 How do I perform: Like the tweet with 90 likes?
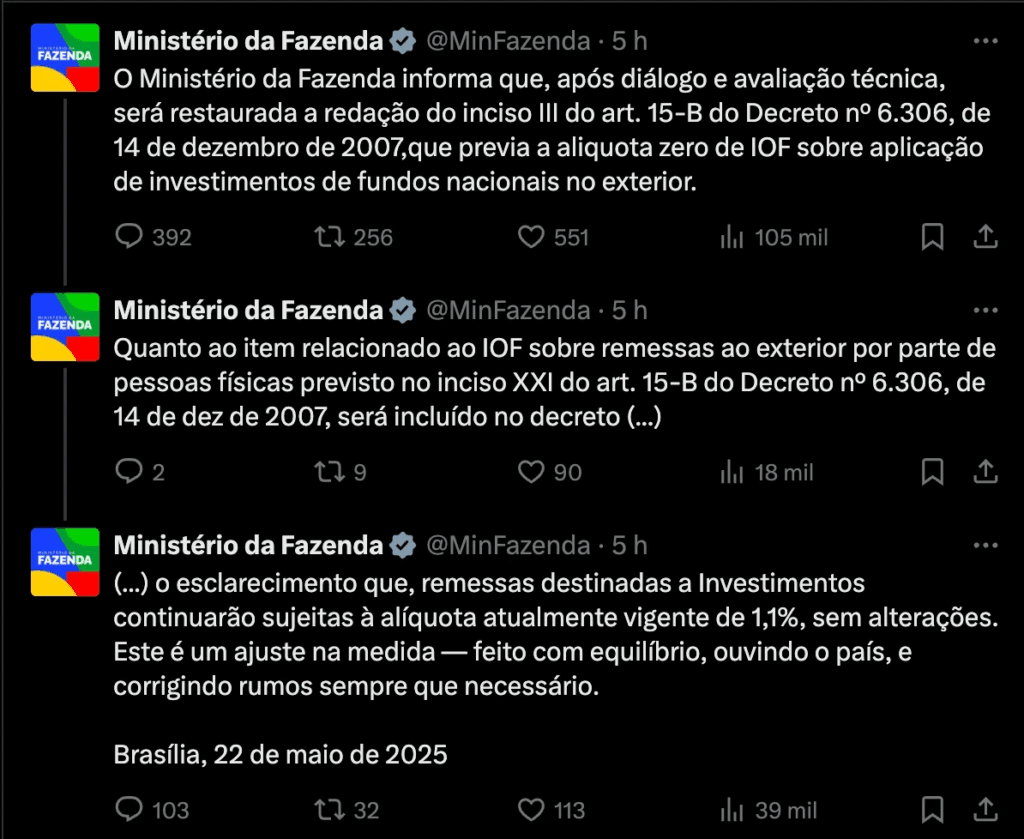pyautogui.click(x=530, y=471)
